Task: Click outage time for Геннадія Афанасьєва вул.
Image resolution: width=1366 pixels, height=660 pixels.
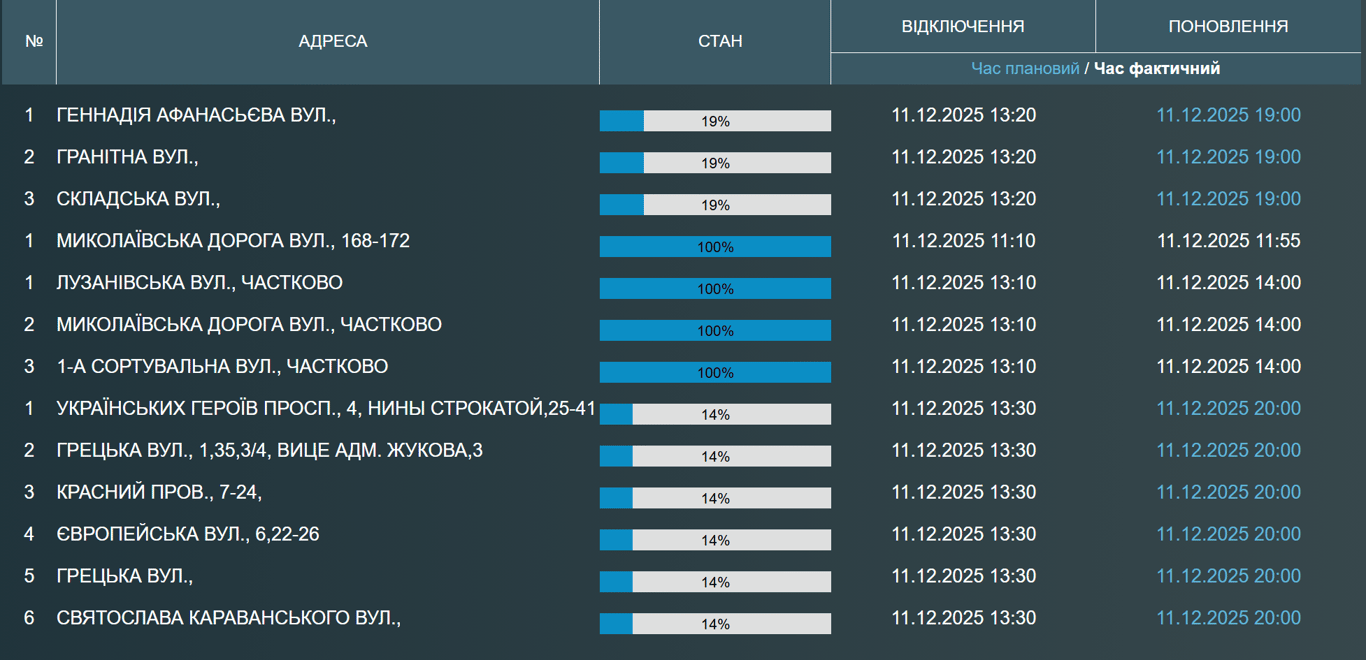Action: [963, 116]
